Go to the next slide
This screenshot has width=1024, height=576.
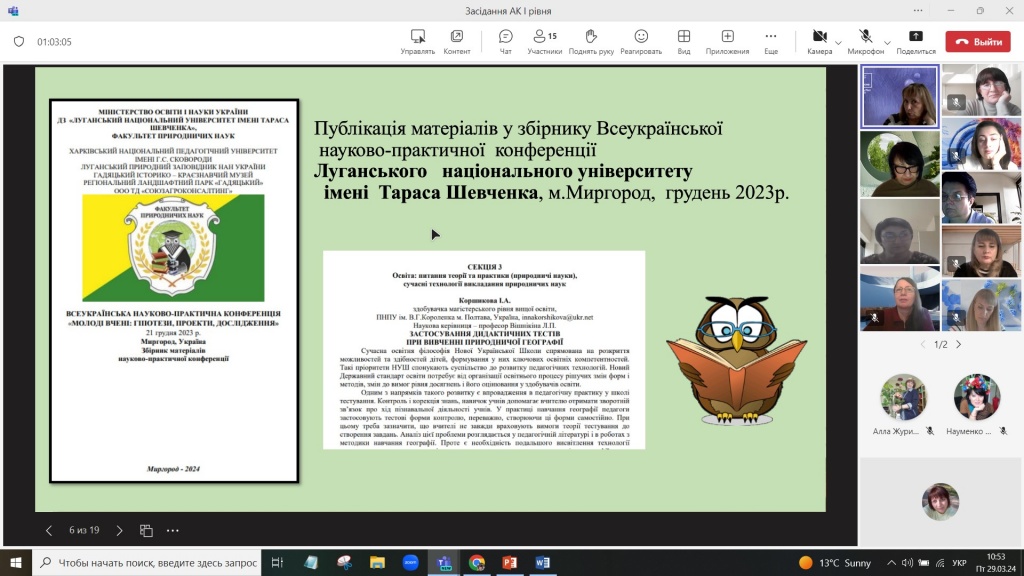coord(119,531)
